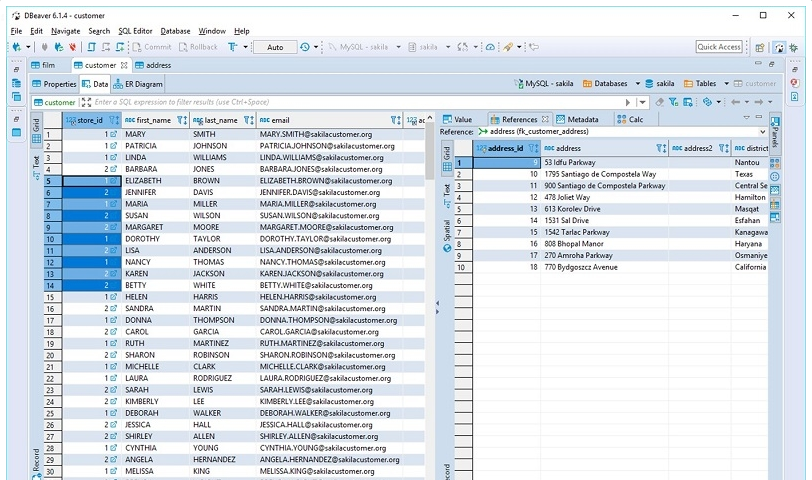This screenshot has height=480, width=812.
Task: Click the Transaction mode T icon
Action: point(233,47)
